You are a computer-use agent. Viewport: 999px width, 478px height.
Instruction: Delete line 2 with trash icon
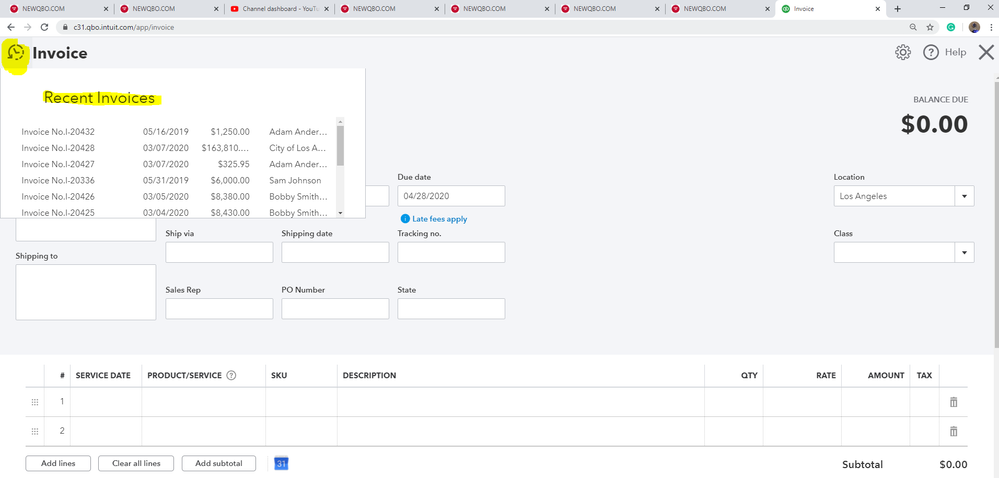[953, 432]
